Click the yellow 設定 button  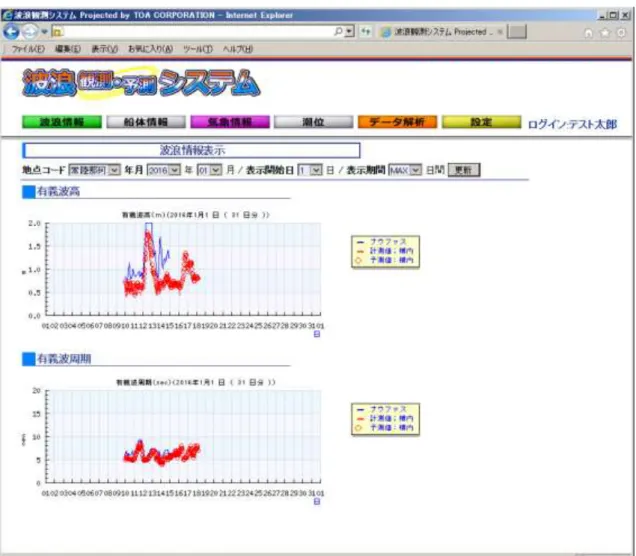coord(481,122)
